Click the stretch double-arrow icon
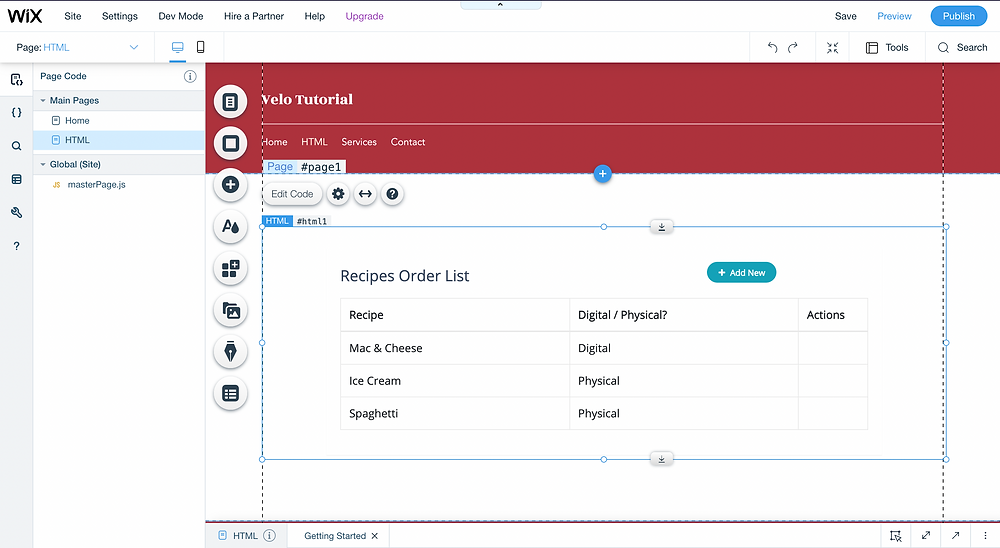Image resolution: width=1000 pixels, height=548 pixels. (x=365, y=194)
